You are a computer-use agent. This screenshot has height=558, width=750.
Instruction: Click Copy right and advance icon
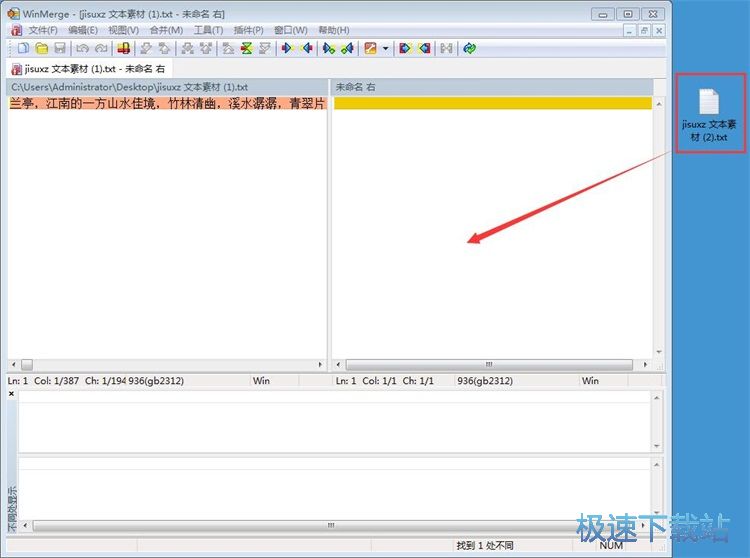[x=329, y=48]
